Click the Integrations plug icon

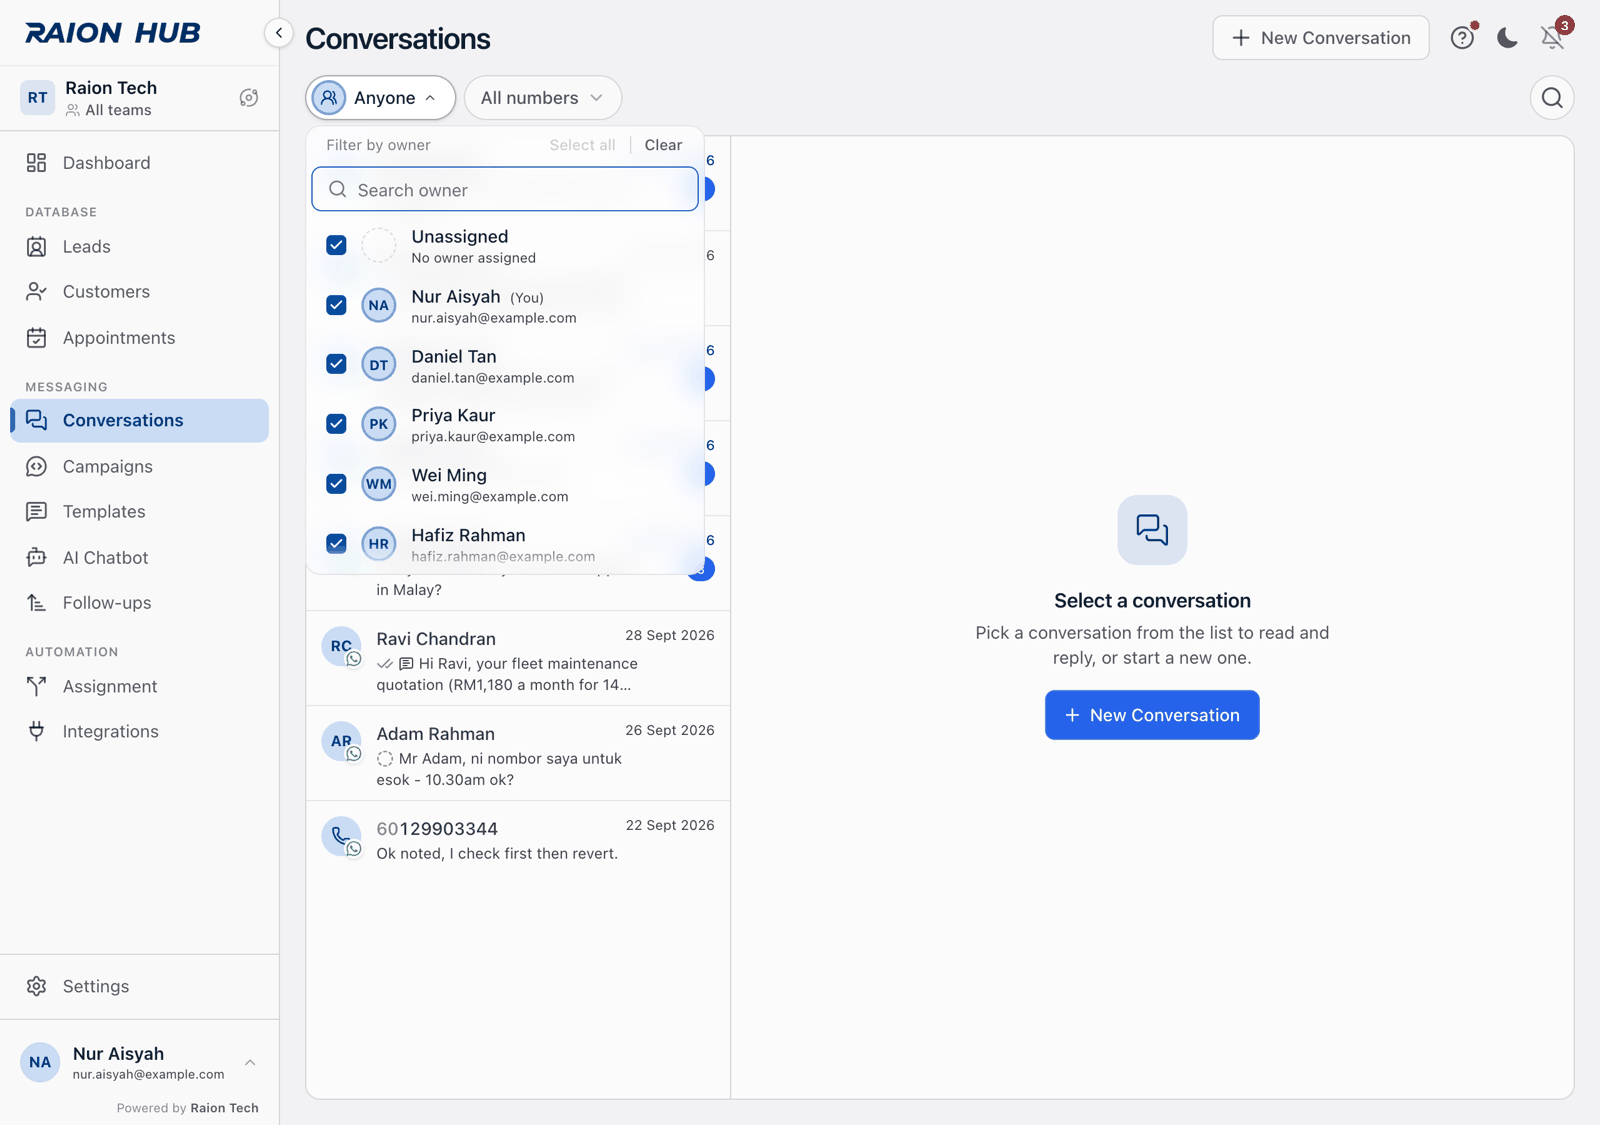(37, 731)
